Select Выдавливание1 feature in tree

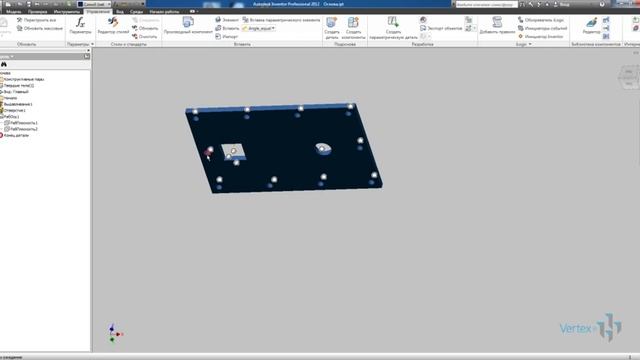[x=18, y=104]
